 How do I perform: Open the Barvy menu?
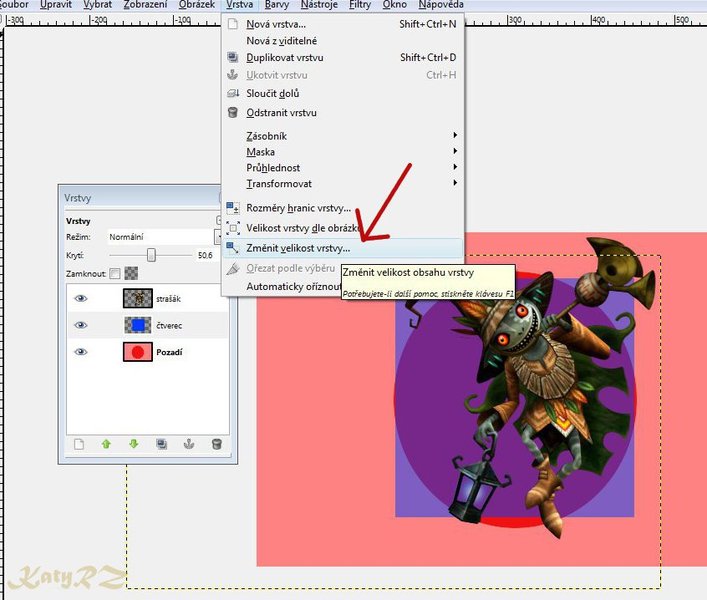277,5
